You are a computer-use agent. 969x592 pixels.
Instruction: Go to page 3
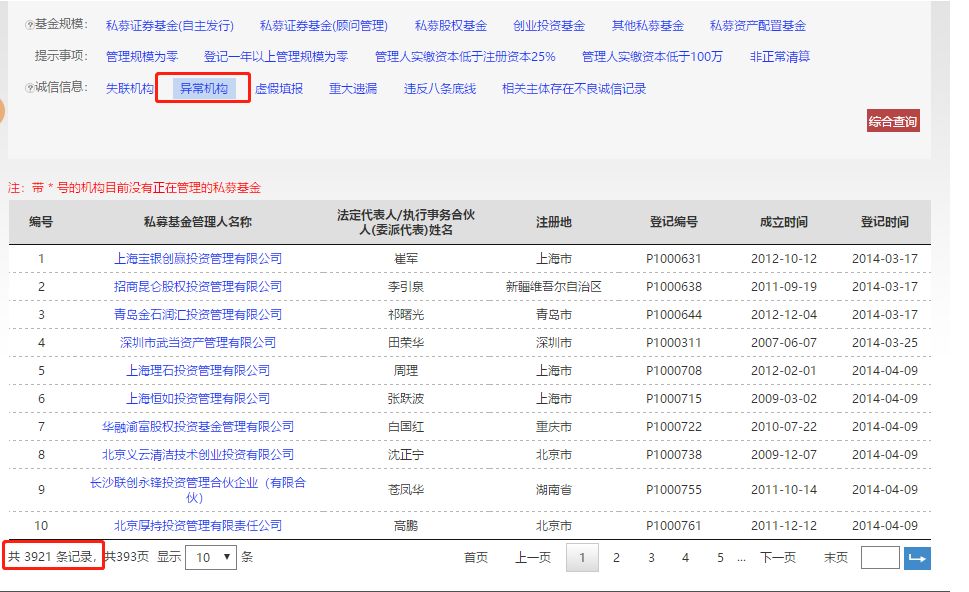(x=651, y=557)
